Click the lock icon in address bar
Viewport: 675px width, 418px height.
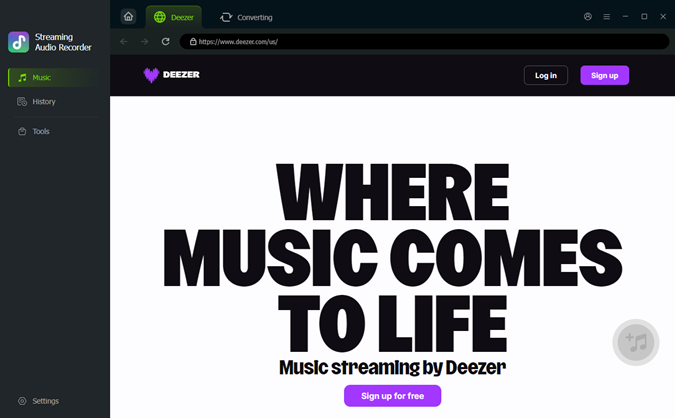click(x=193, y=42)
